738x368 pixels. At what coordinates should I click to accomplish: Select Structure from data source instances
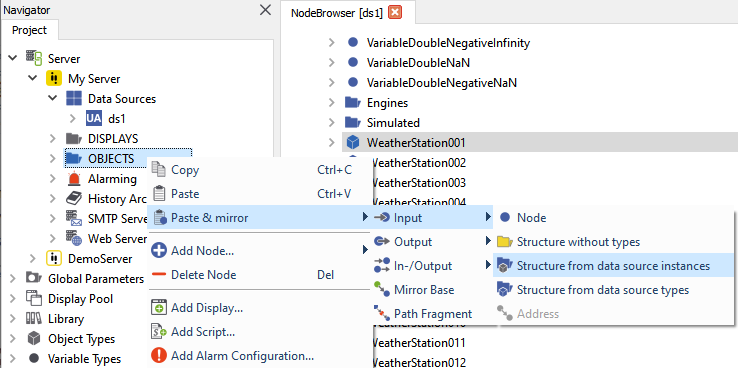(614, 265)
